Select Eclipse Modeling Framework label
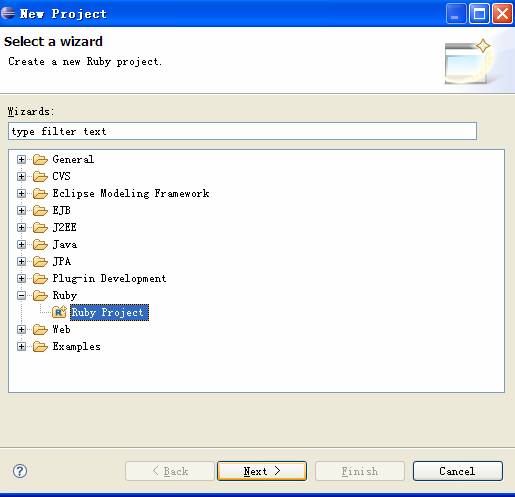 point(131,194)
